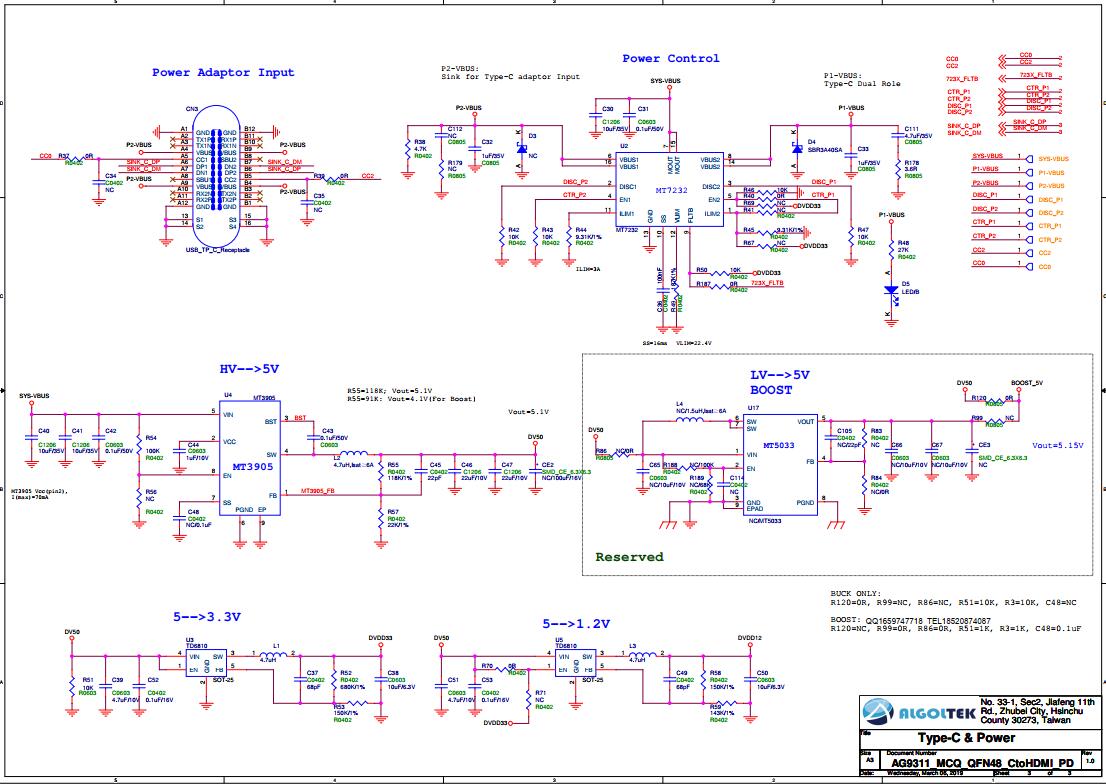Click the 'Type-C Dual Role' note
The height and width of the screenshot is (784, 1106).
click(862, 83)
